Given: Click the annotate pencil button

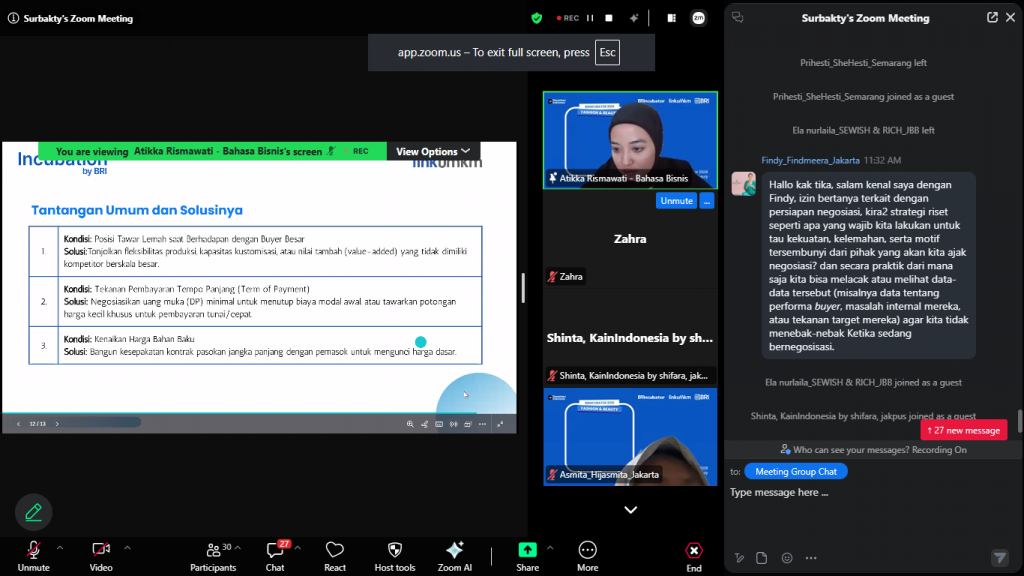Looking at the screenshot, I should pyautogui.click(x=33, y=512).
